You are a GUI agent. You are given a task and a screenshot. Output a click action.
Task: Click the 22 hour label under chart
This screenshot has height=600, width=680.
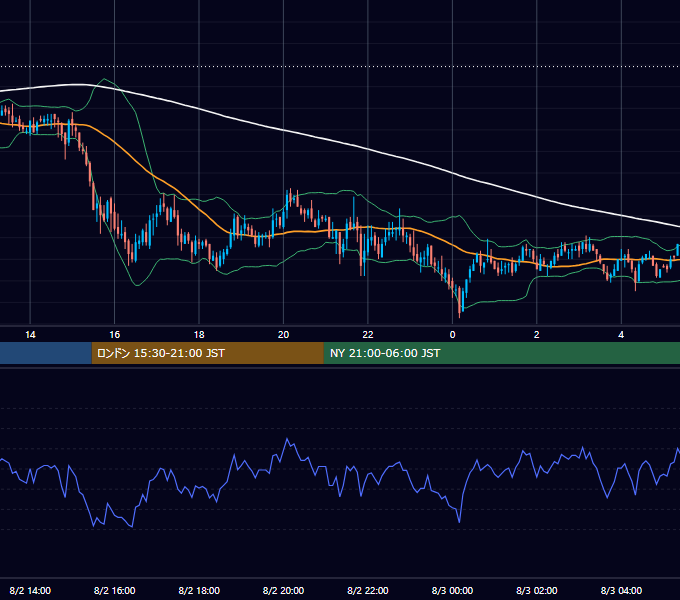[x=368, y=335]
